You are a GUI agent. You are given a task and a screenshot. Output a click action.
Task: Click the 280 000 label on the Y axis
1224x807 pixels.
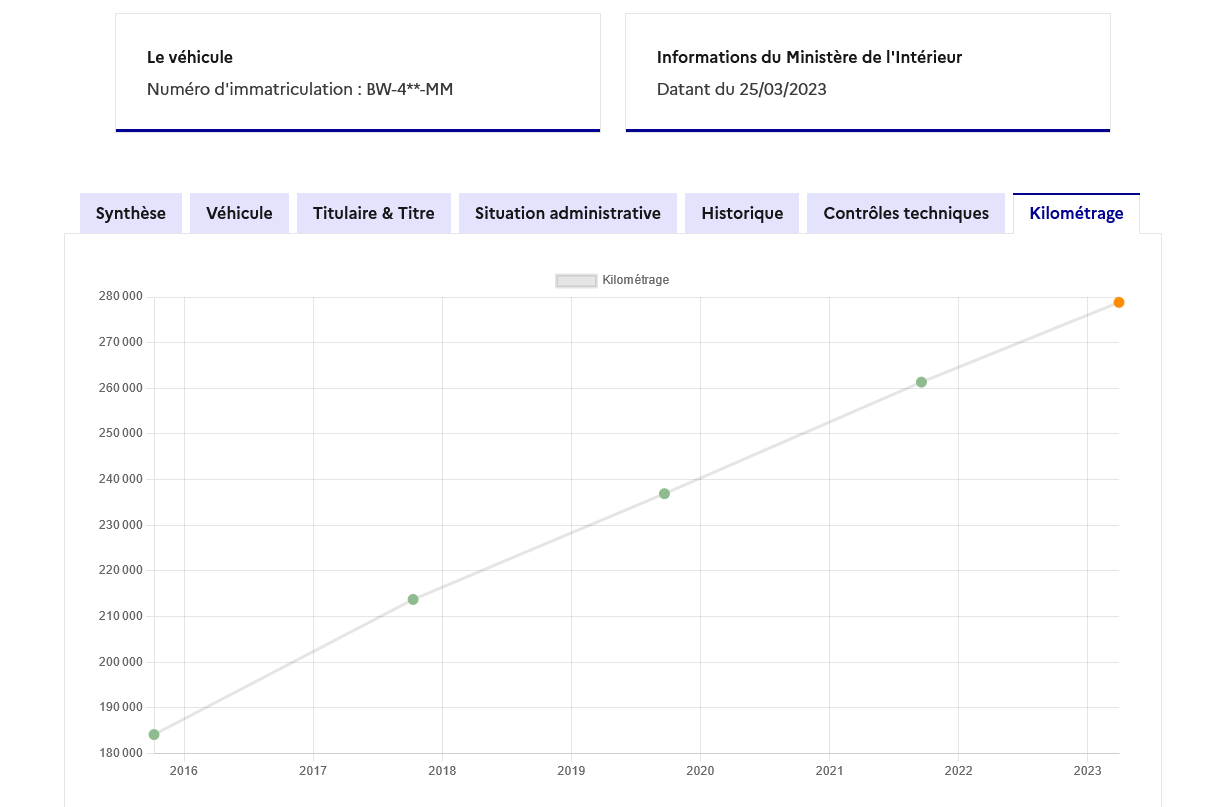pyautogui.click(x=120, y=296)
